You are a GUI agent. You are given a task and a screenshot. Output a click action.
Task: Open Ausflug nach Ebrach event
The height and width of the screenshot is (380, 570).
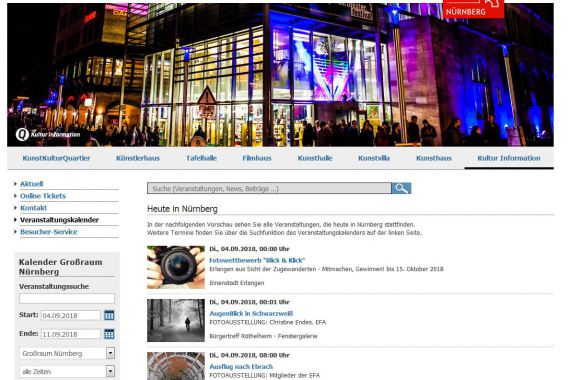tap(241, 367)
